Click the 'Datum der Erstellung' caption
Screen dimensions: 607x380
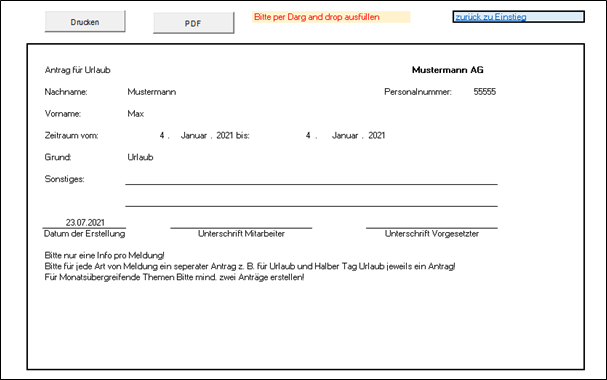tap(84, 234)
